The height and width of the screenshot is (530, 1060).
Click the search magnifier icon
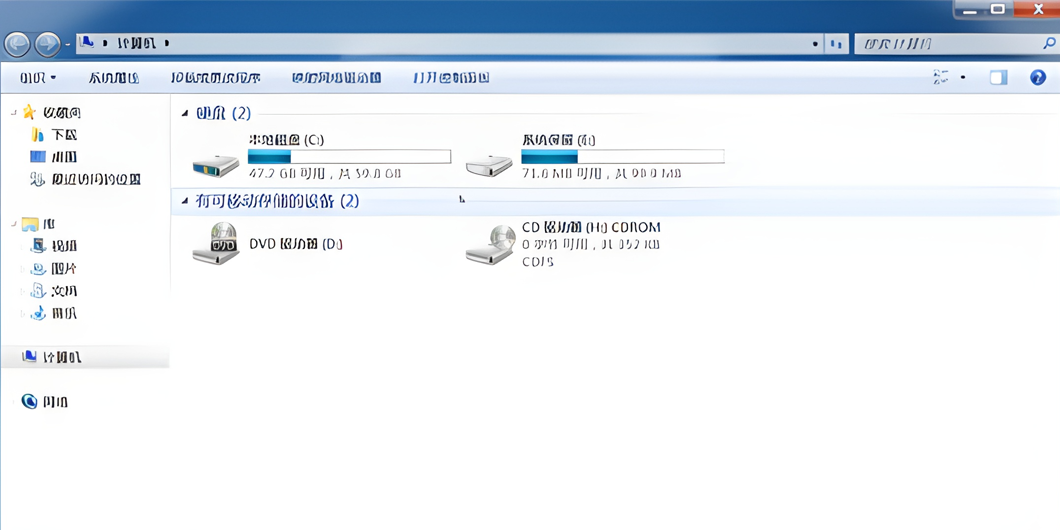tap(1049, 44)
